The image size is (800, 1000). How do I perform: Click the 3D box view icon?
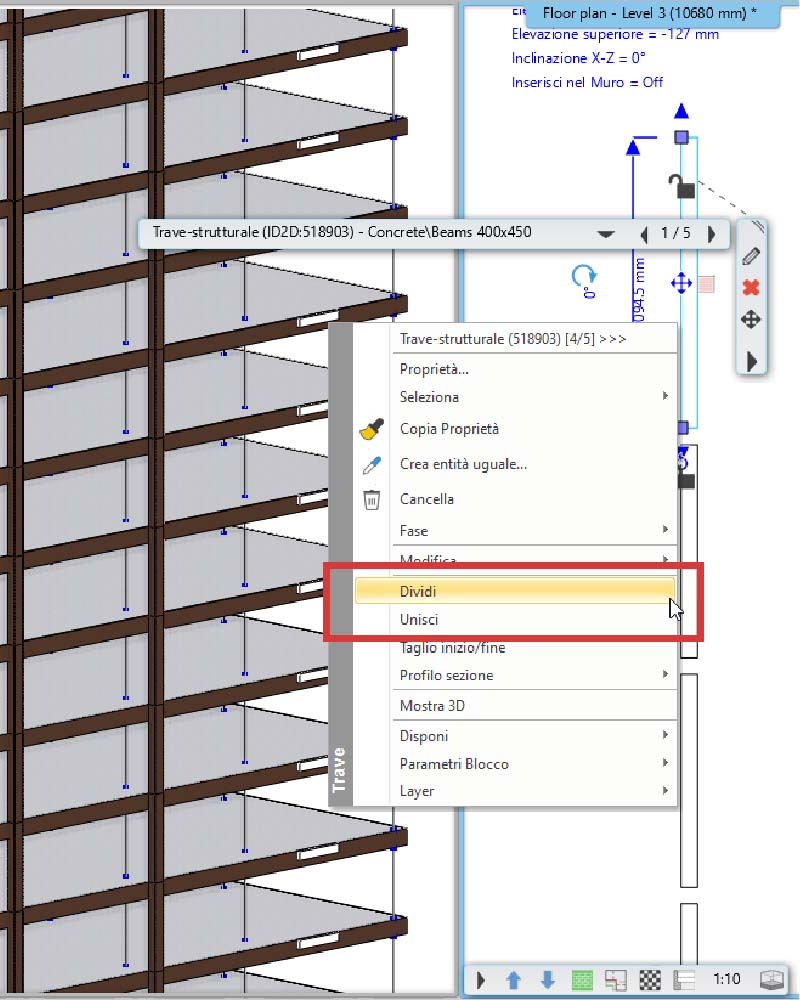pos(770,980)
